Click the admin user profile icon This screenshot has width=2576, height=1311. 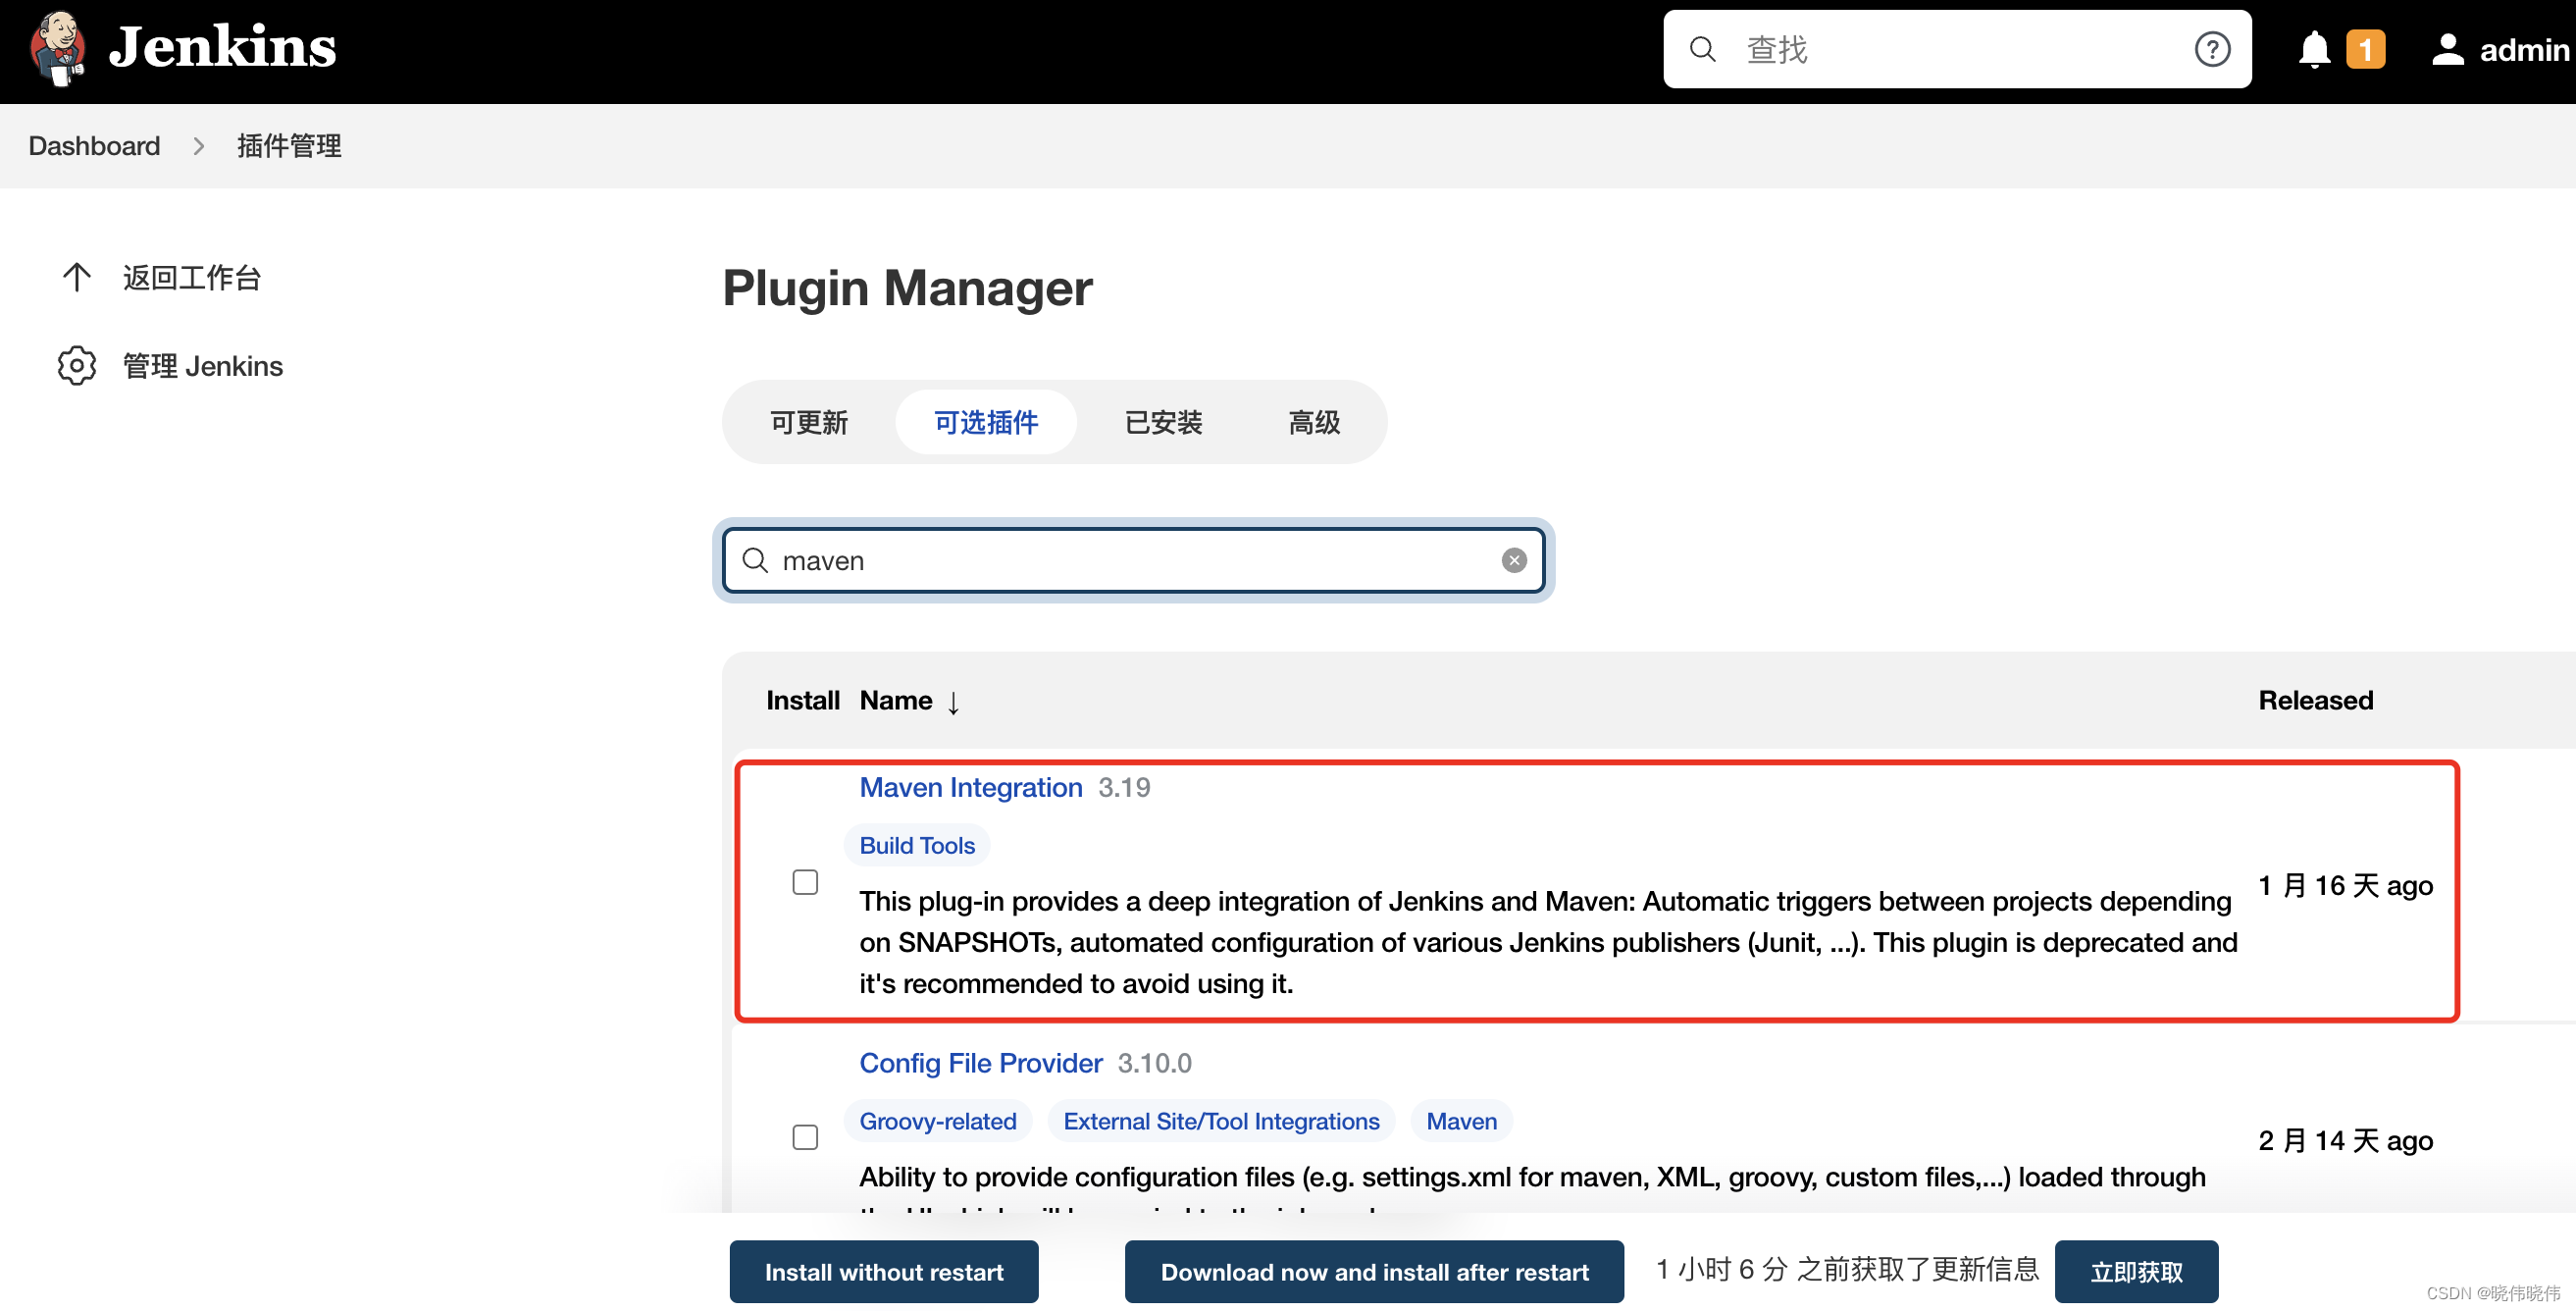coord(2447,49)
